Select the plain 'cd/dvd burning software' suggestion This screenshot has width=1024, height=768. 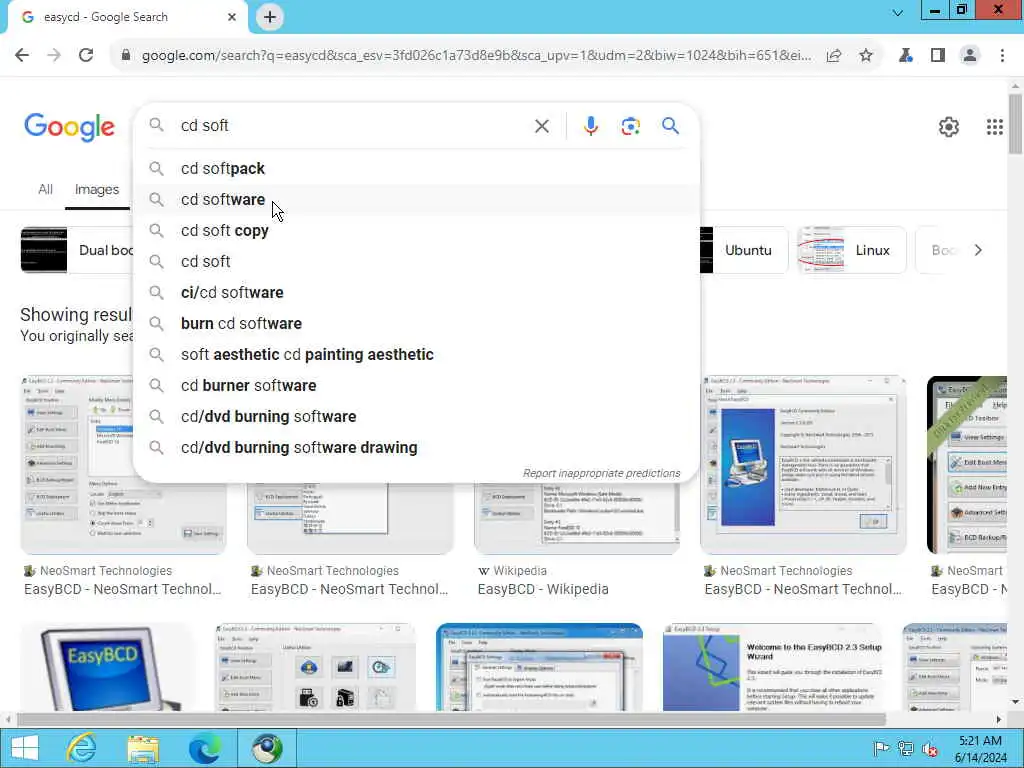pos(416,417)
